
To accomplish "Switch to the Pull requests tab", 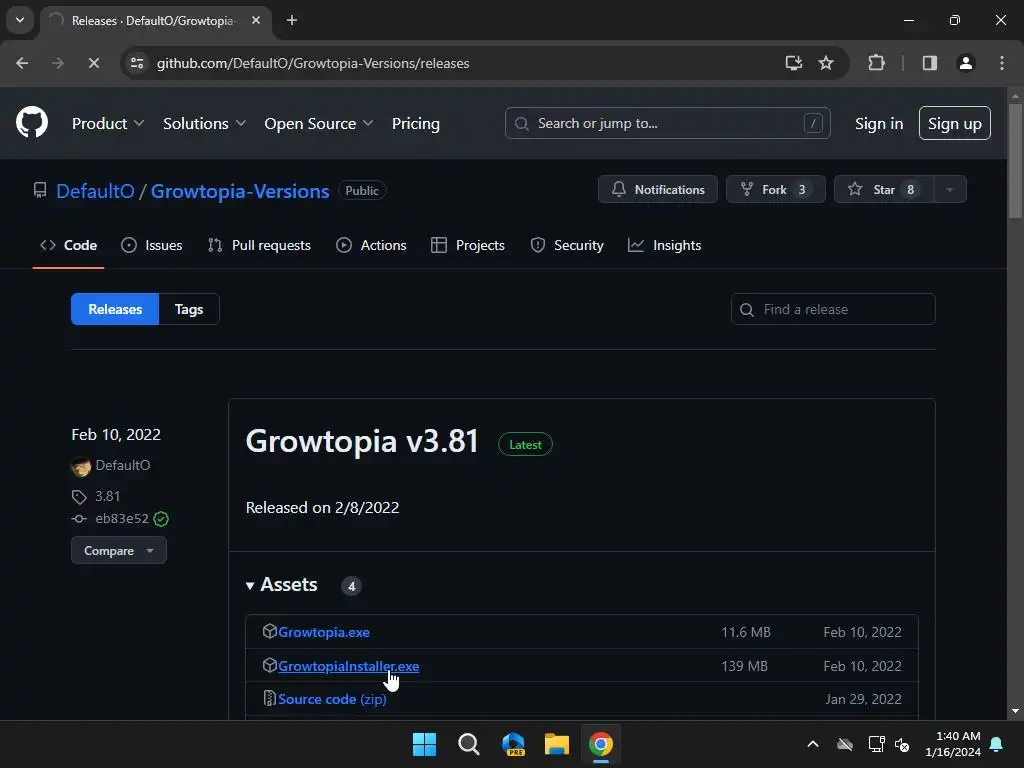I will [x=259, y=246].
